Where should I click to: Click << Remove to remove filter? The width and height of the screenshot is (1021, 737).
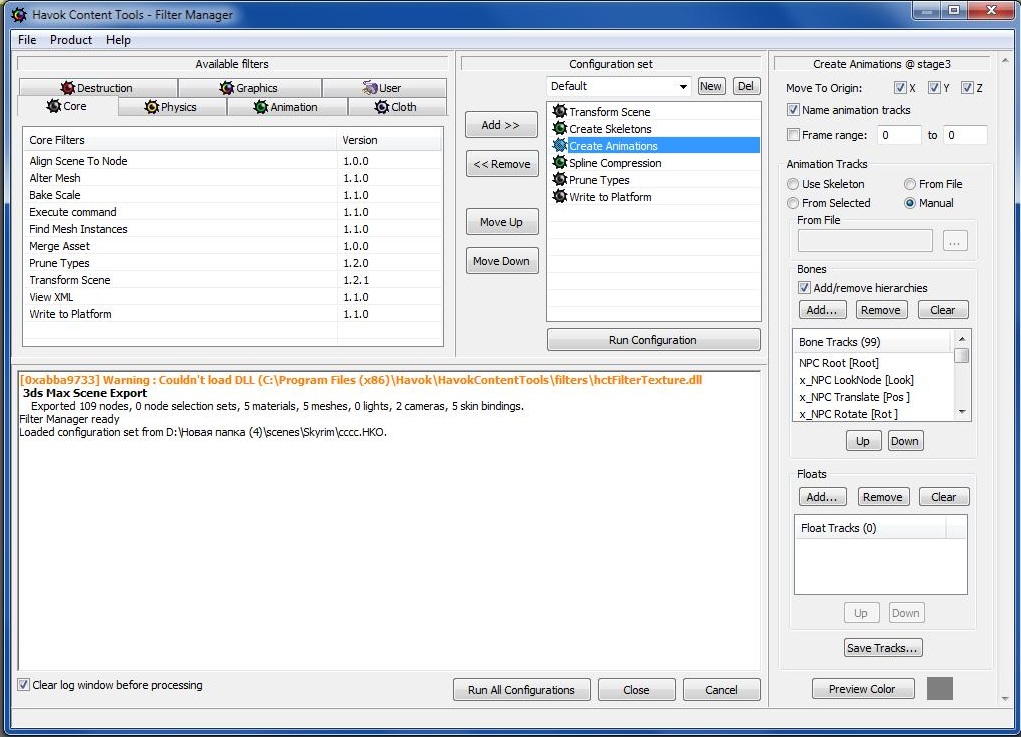pos(502,164)
